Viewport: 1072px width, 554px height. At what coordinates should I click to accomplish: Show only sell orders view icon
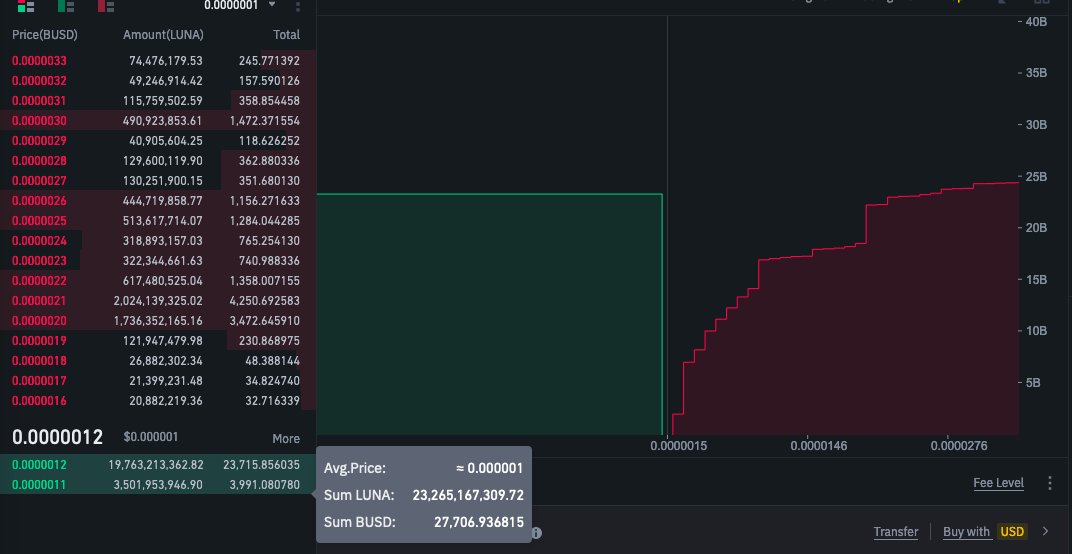tap(106, 6)
